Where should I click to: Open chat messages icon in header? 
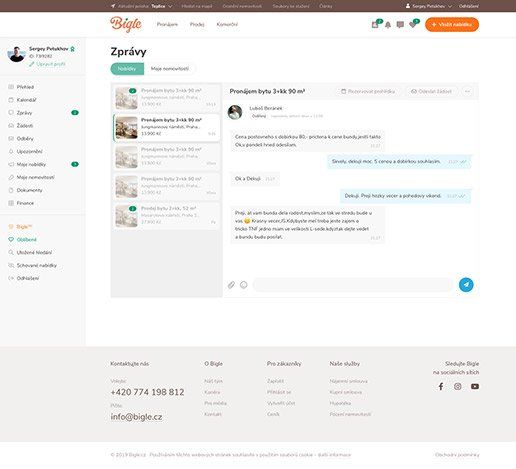pos(400,25)
